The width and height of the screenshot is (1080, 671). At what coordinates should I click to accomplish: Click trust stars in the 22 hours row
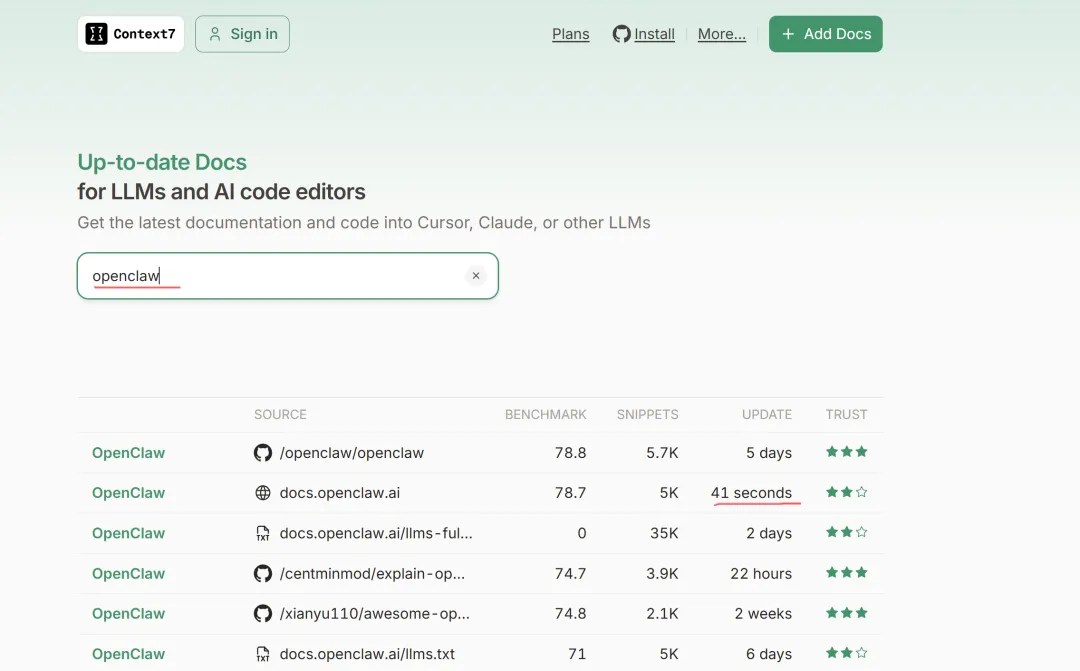[847, 572]
